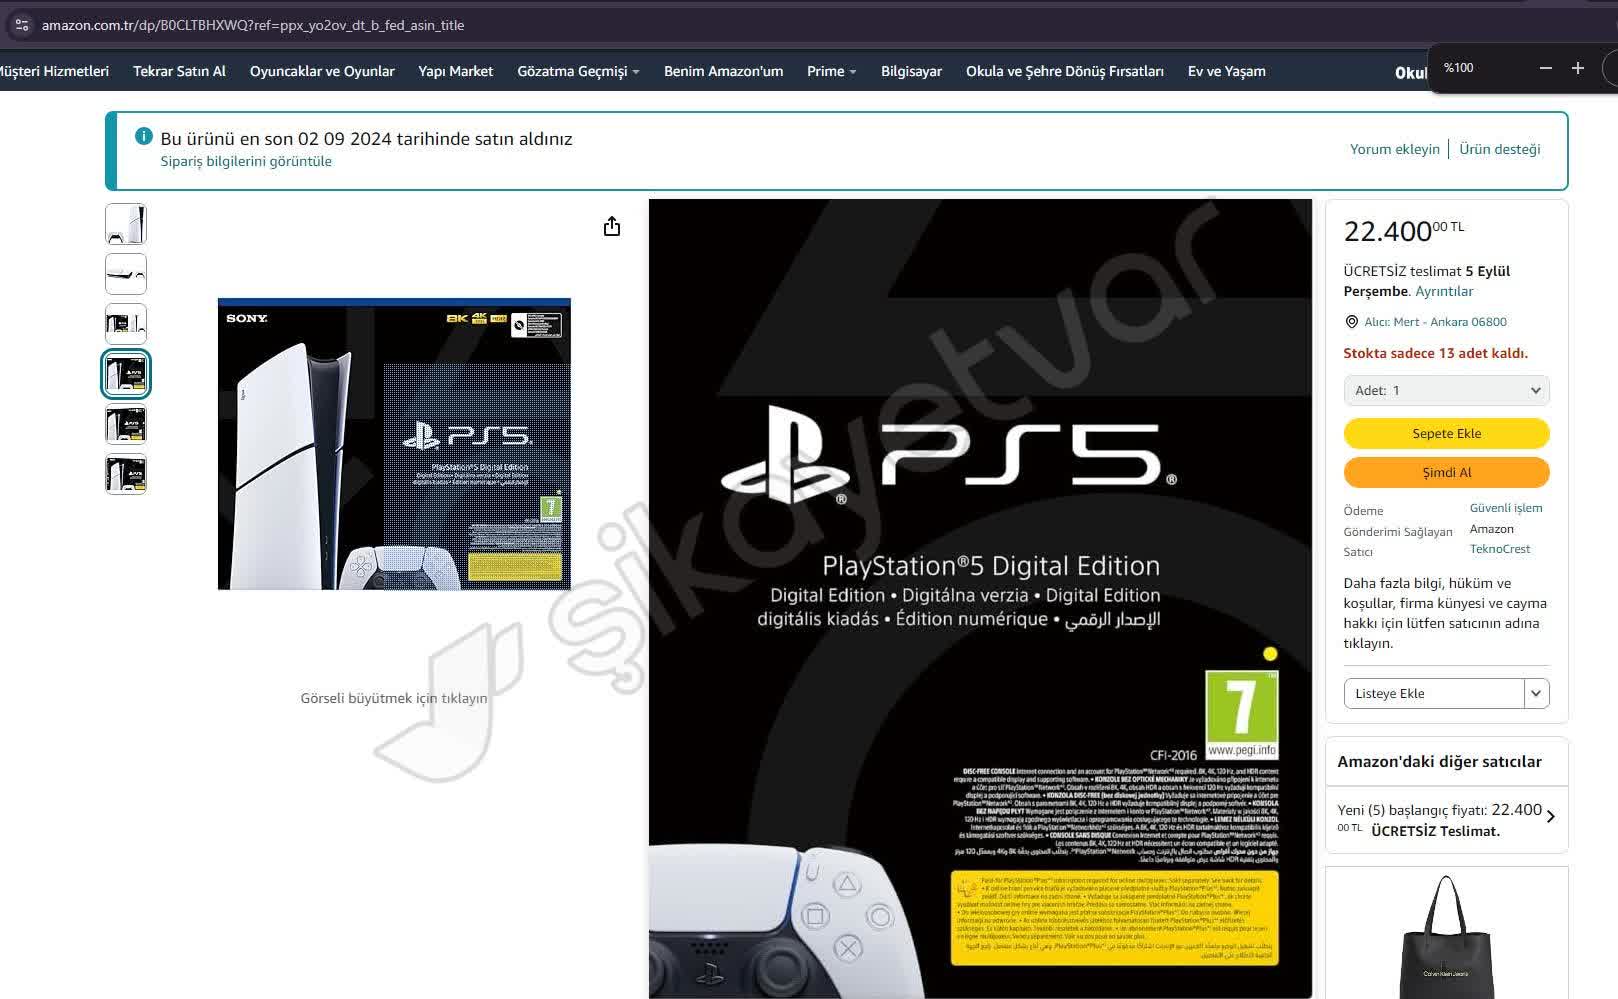Zoom in using the plus icon

point(1577,68)
